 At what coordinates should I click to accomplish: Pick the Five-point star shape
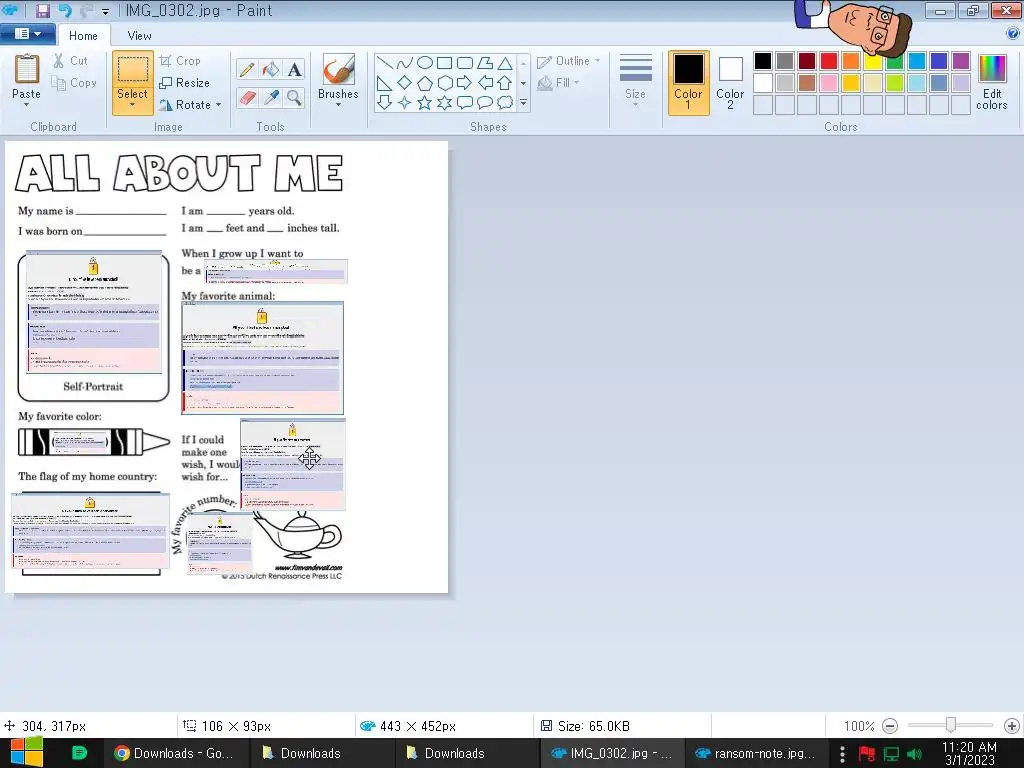click(x=424, y=103)
